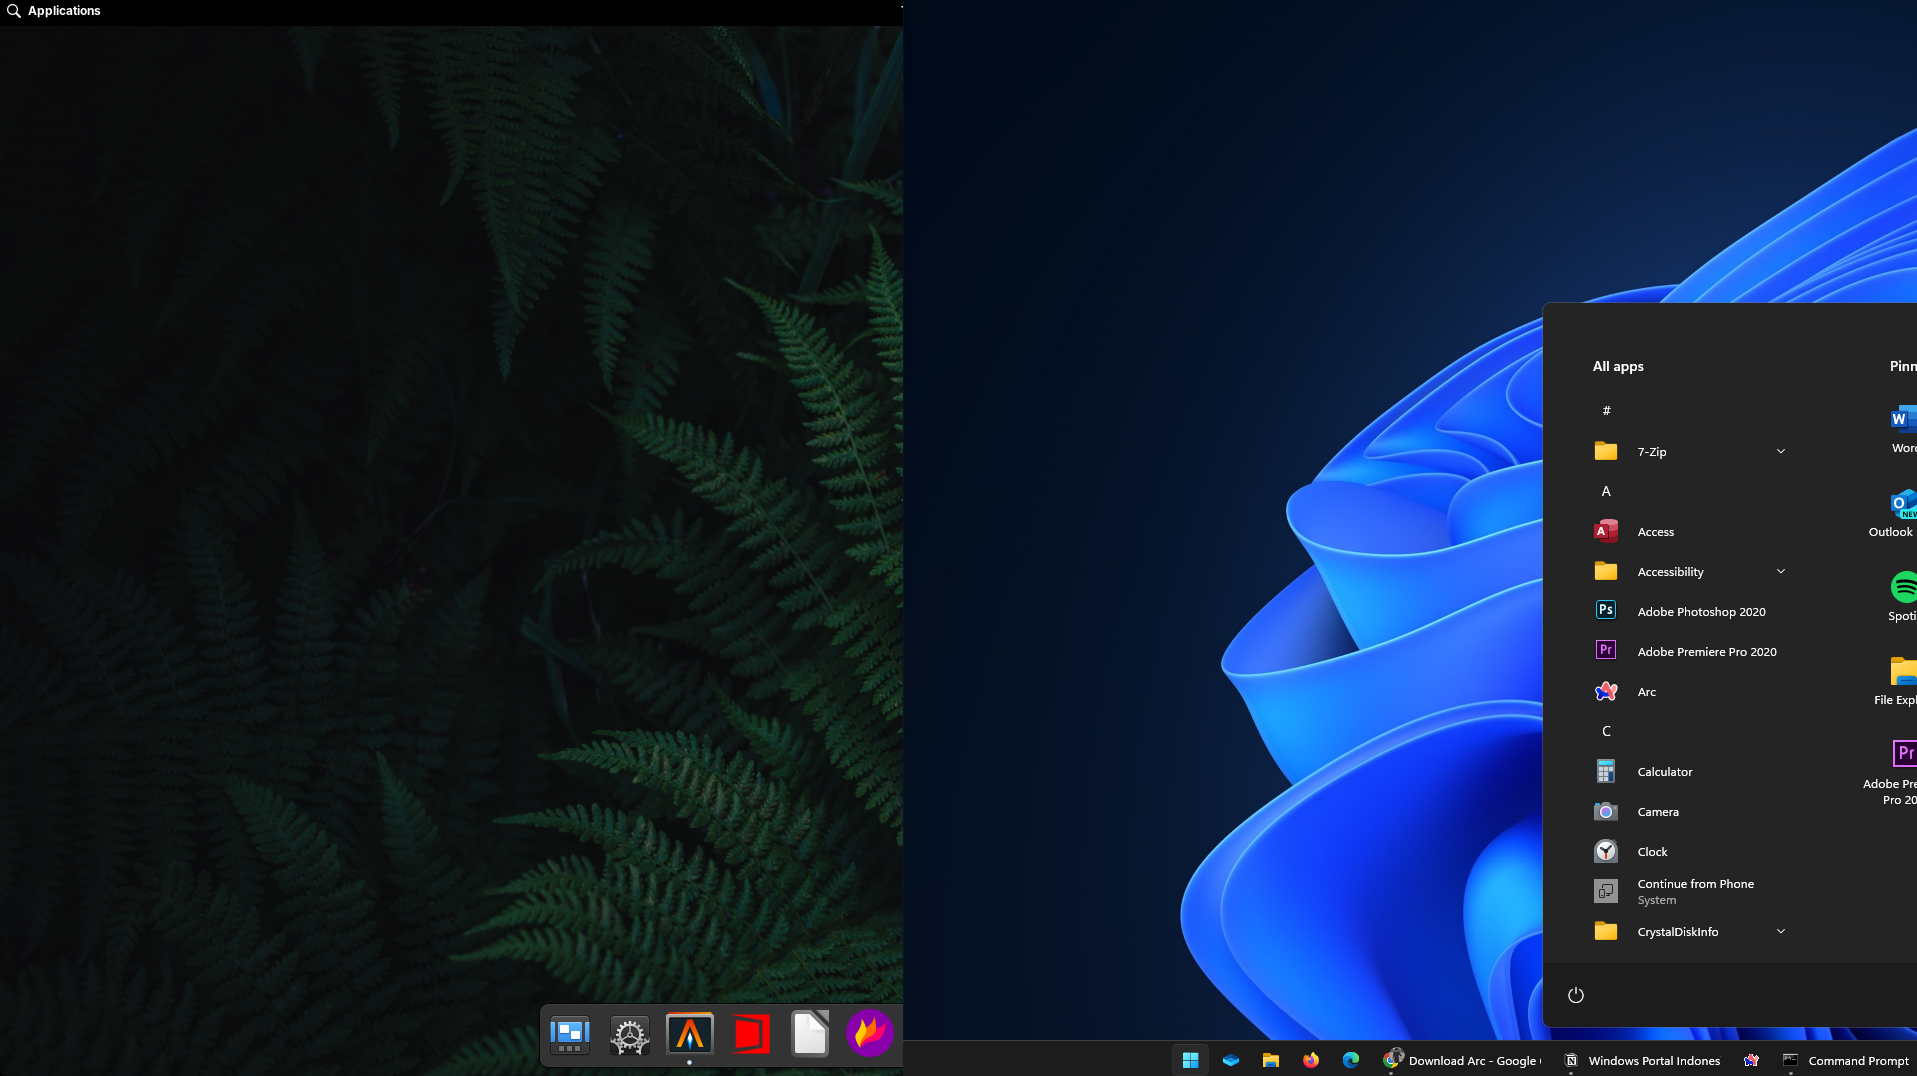Click the Windows Start button

[x=1190, y=1060]
